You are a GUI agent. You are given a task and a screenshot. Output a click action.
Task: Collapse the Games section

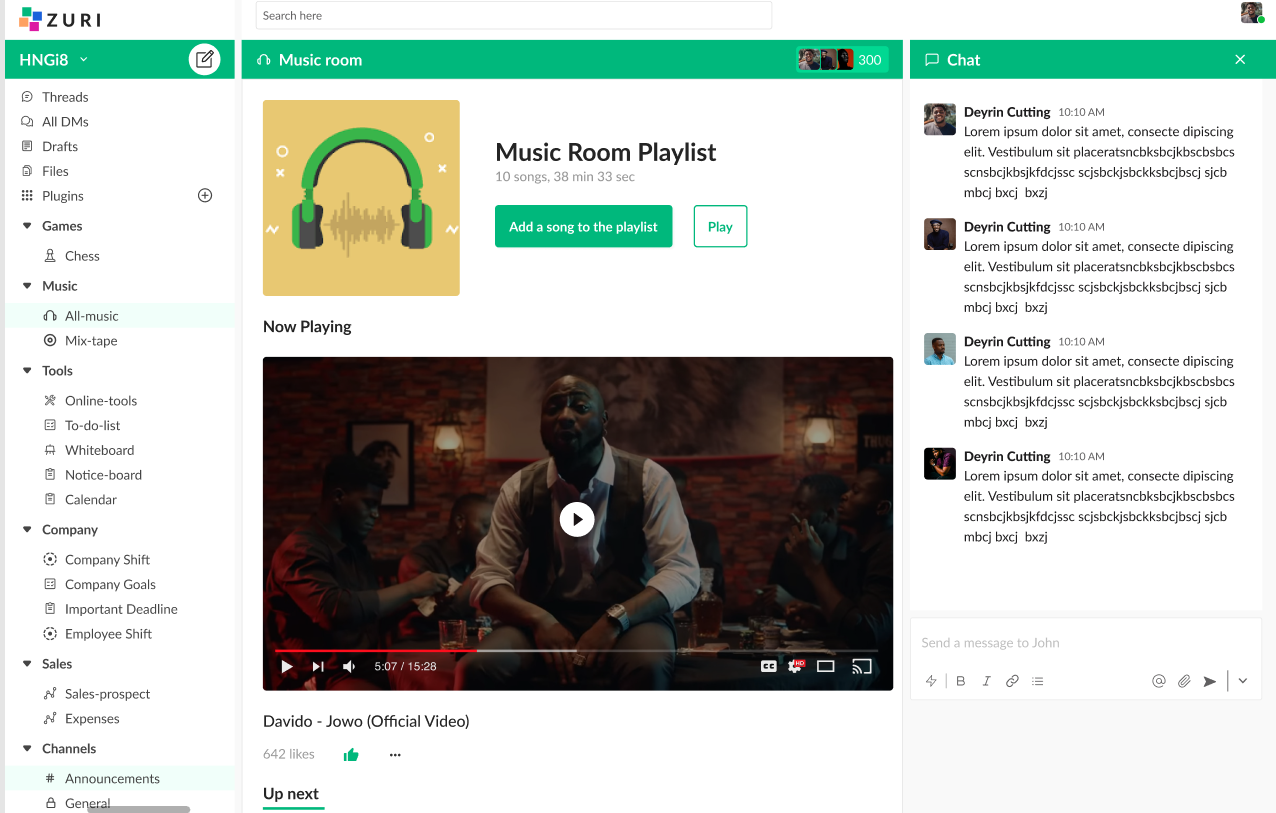tap(27, 226)
